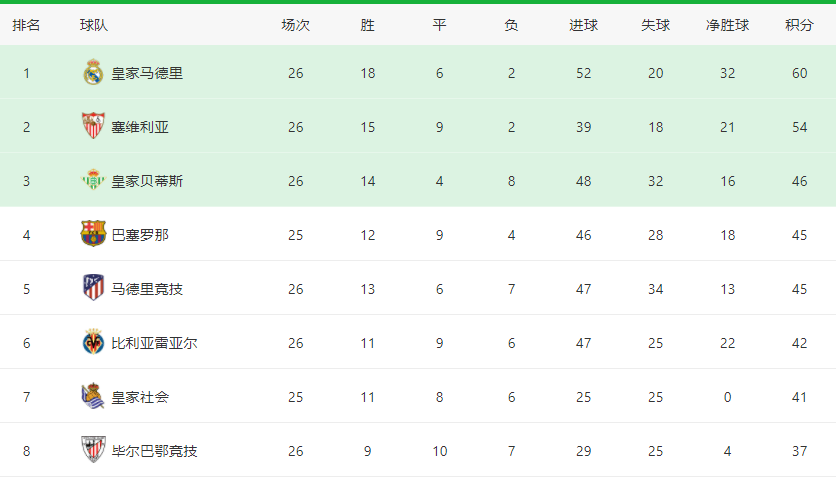Viewport: 836px width, 478px height.
Task: Select the Real Sociedad crest icon
Action: 93,396
